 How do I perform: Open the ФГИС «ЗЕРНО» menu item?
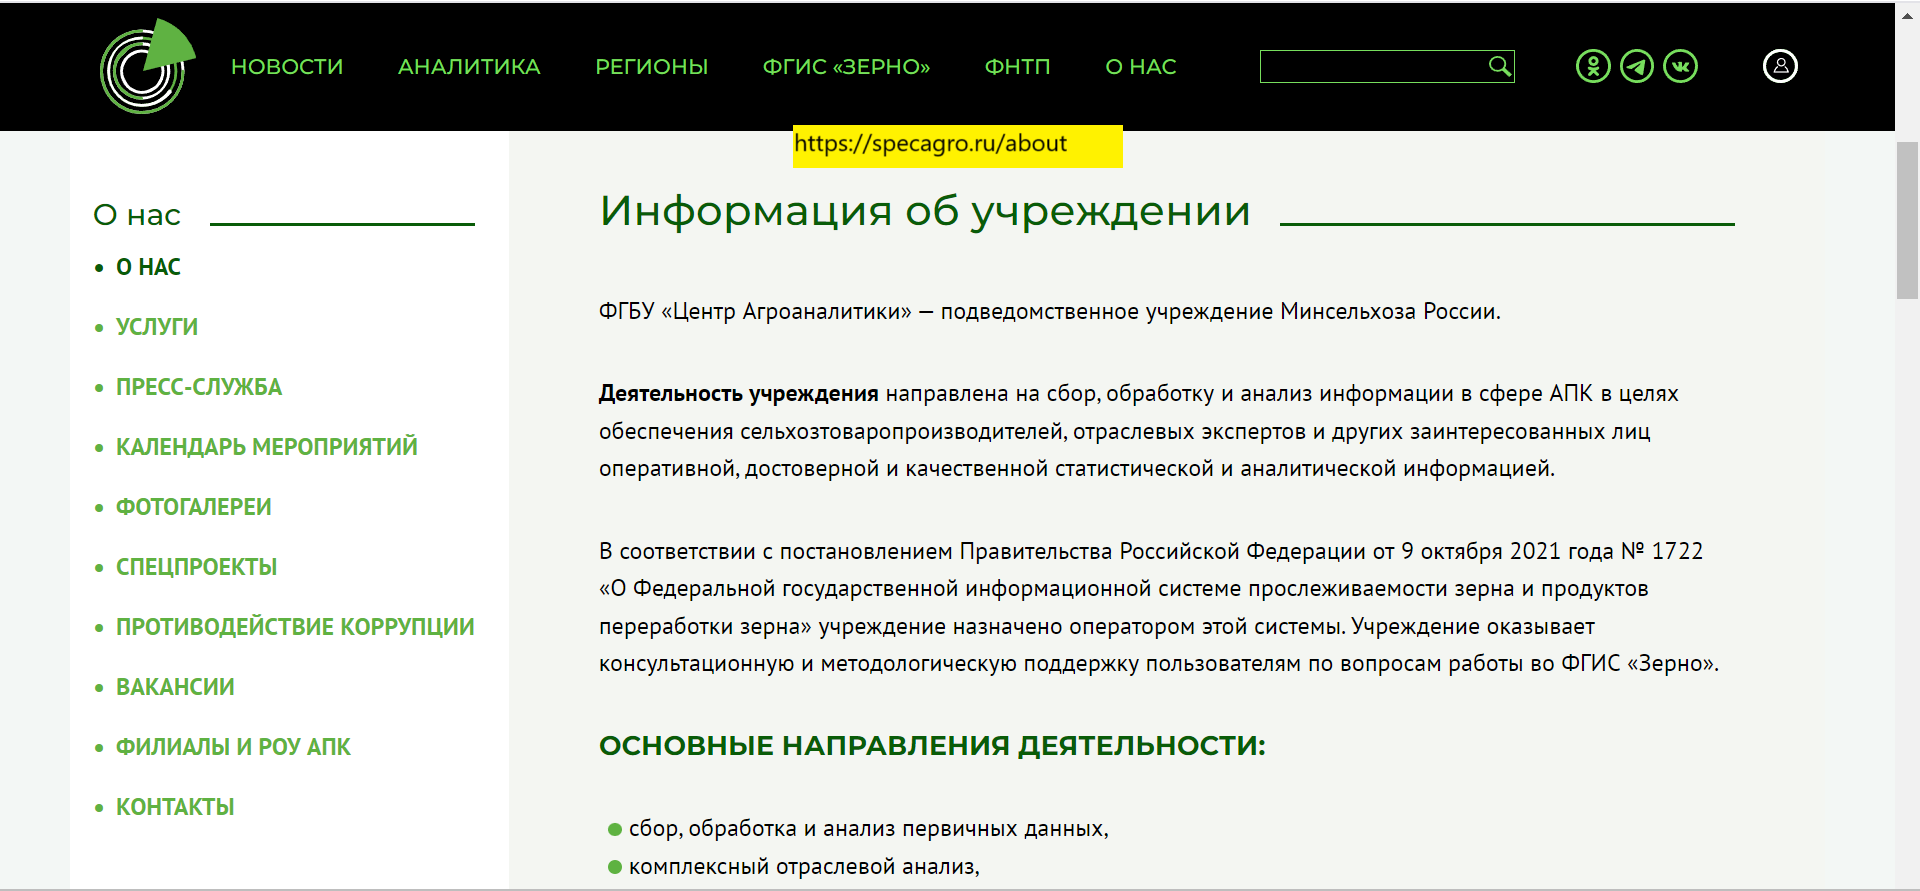[846, 67]
